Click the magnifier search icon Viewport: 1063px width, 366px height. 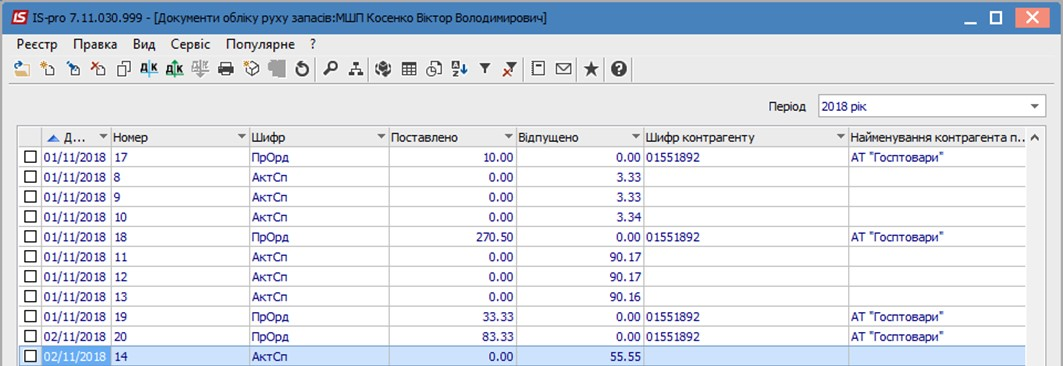(330, 68)
